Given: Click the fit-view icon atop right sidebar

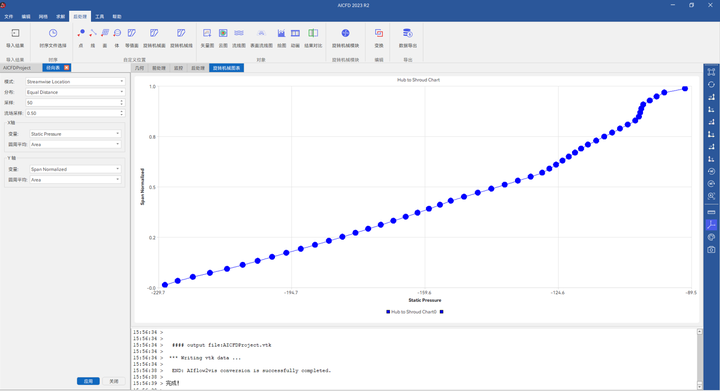Looking at the screenshot, I should click(x=711, y=72).
